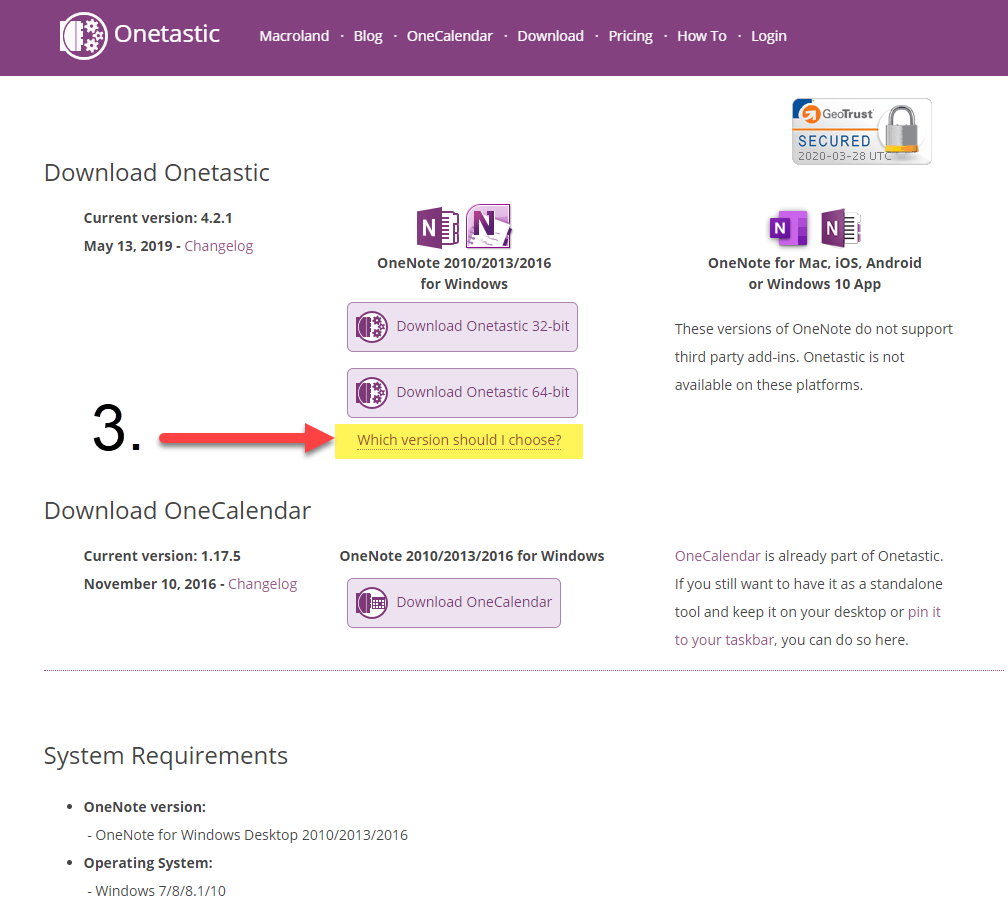Open the OneCalendar navigation link
The image size is (1008, 918).
(450, 36)
